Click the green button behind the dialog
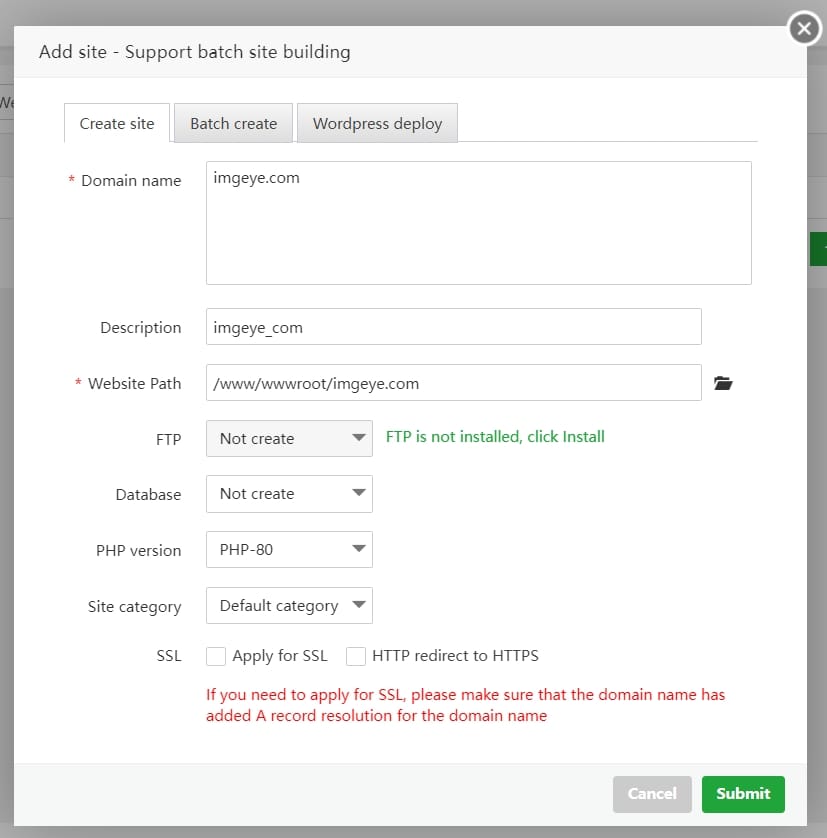This screenshot has width=827, height=838. point(818,249)
